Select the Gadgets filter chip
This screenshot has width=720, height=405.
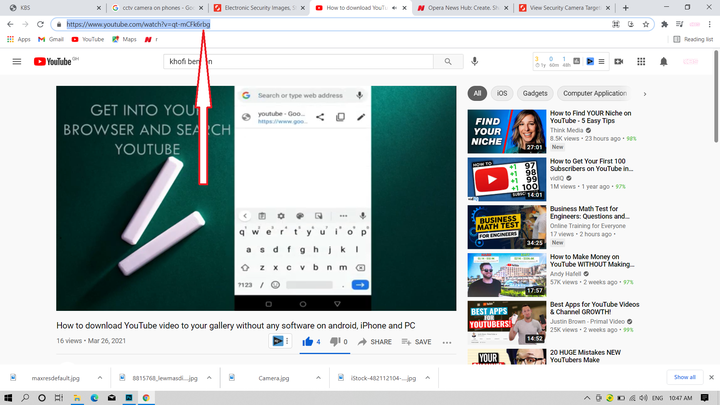535,93
